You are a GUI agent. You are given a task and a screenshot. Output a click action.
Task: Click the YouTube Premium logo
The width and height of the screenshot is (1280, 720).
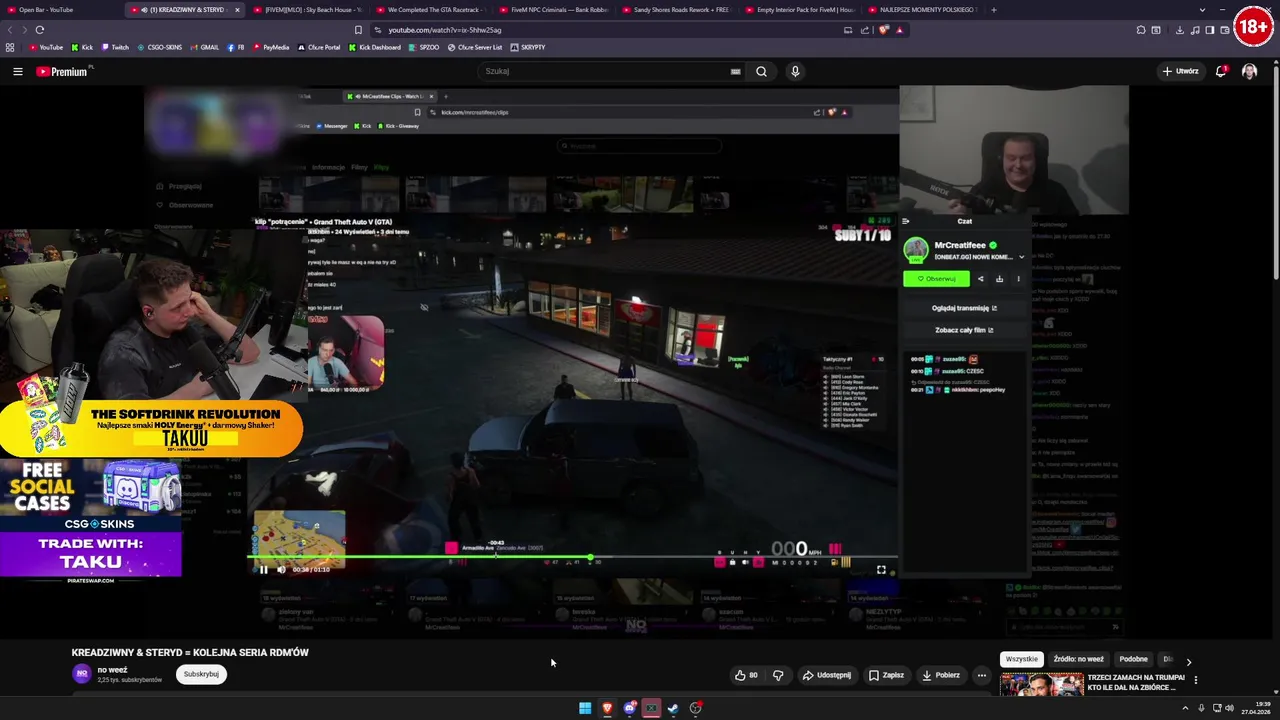pyautogui.click(x=64, y=71)
